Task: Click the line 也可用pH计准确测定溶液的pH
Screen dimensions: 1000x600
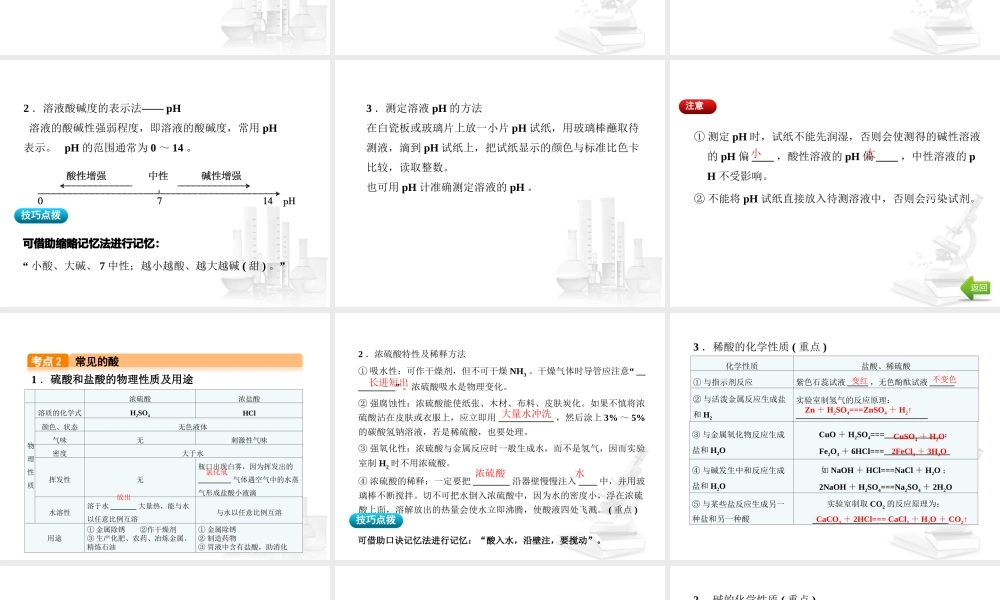Action: coord(449,187)
